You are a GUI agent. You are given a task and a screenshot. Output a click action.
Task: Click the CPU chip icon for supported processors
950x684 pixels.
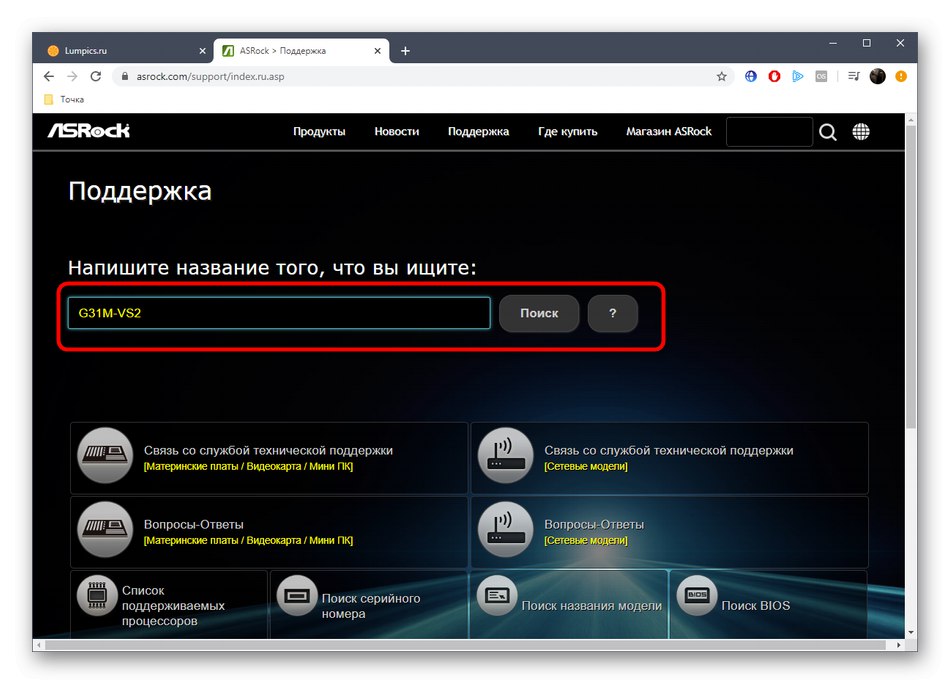tap(97, 595)
